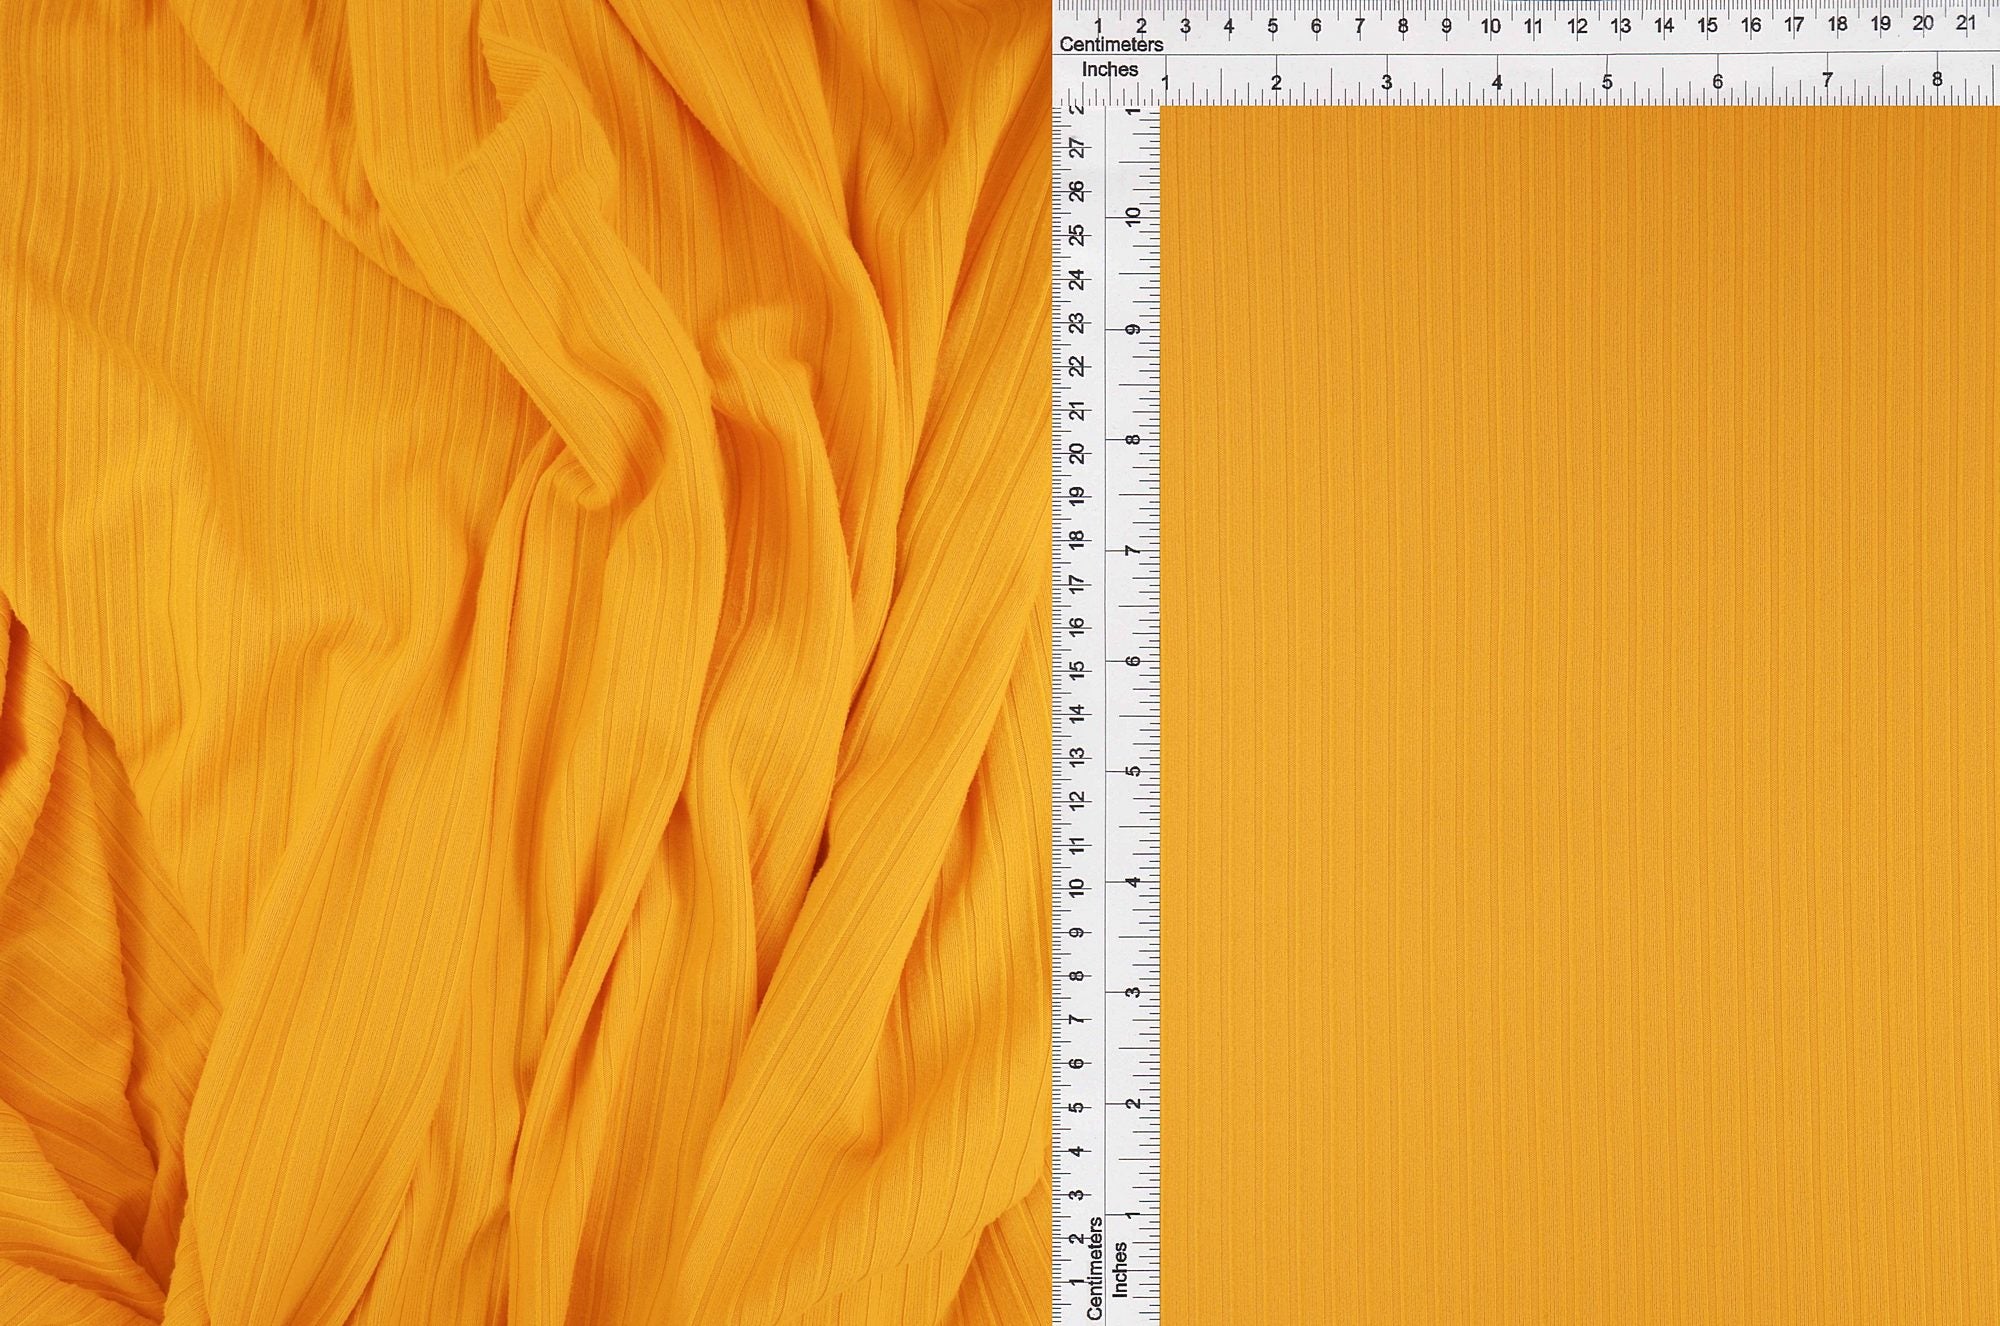Click number 15 on the top centimeter ruler

pyautogui.click(x=1707, y=26)
